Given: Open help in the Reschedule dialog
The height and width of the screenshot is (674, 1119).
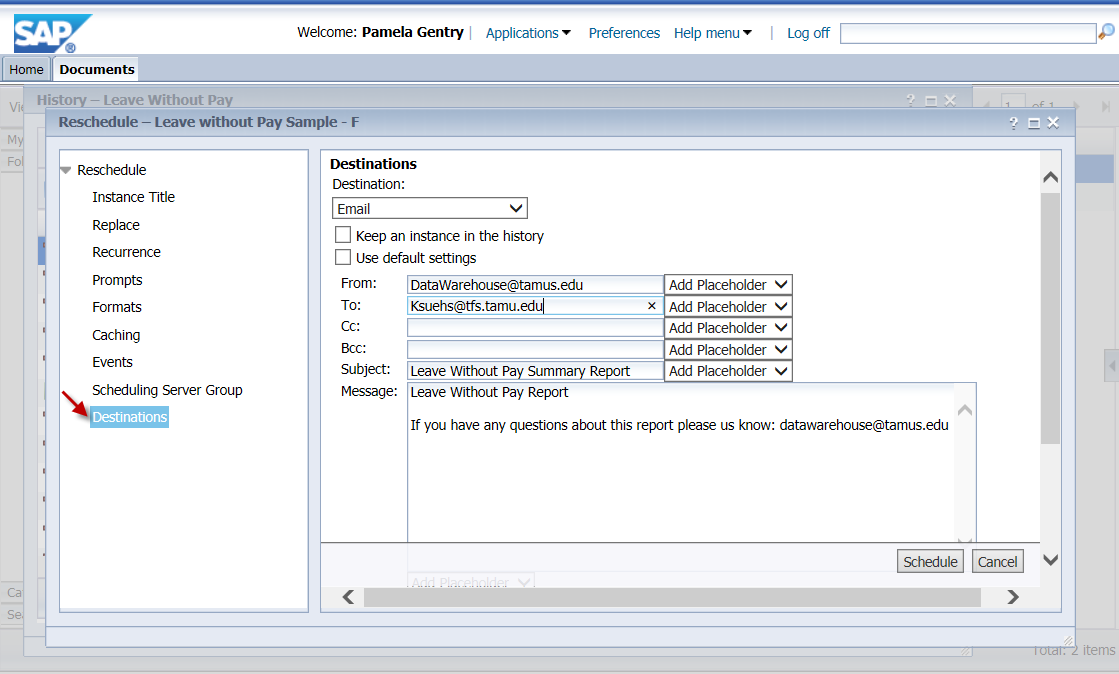Looking at the screenshot, I should click(x=1013, y=123).
